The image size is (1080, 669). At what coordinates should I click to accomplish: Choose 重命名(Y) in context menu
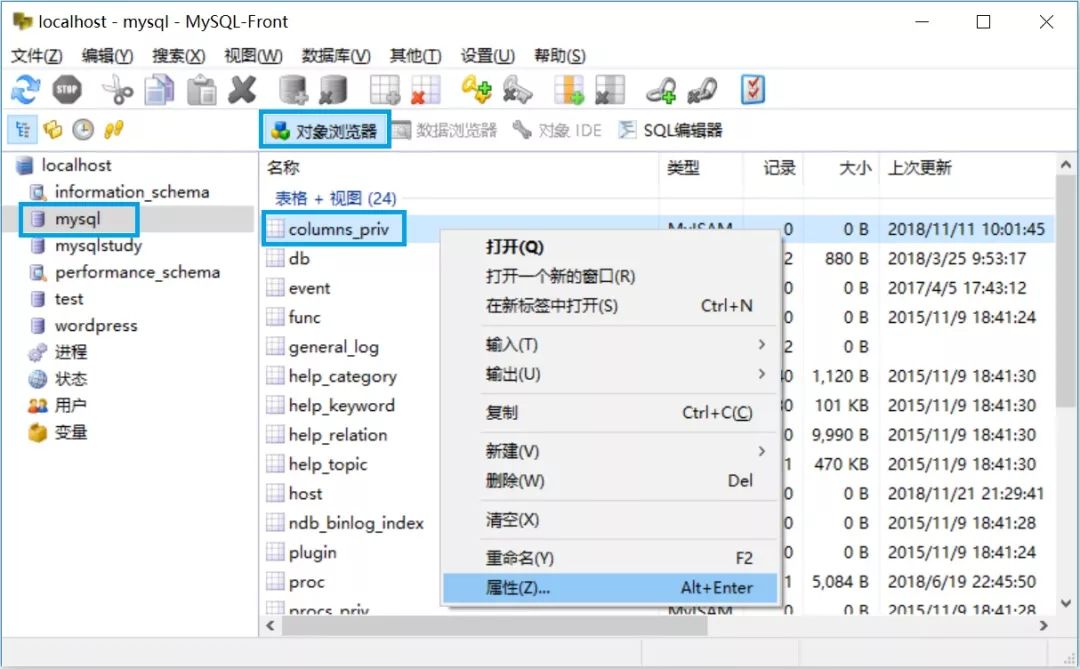[610, 558]
